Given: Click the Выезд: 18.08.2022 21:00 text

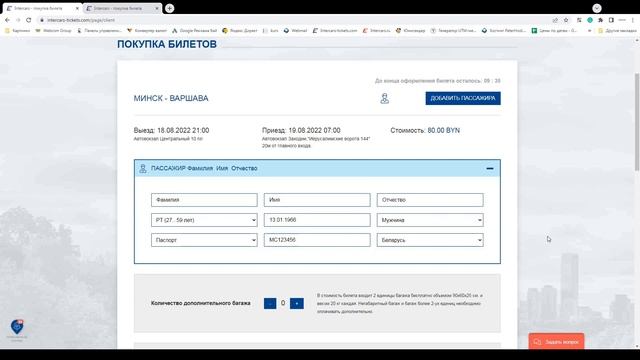Looking at the screenshot, I should 171,131.
